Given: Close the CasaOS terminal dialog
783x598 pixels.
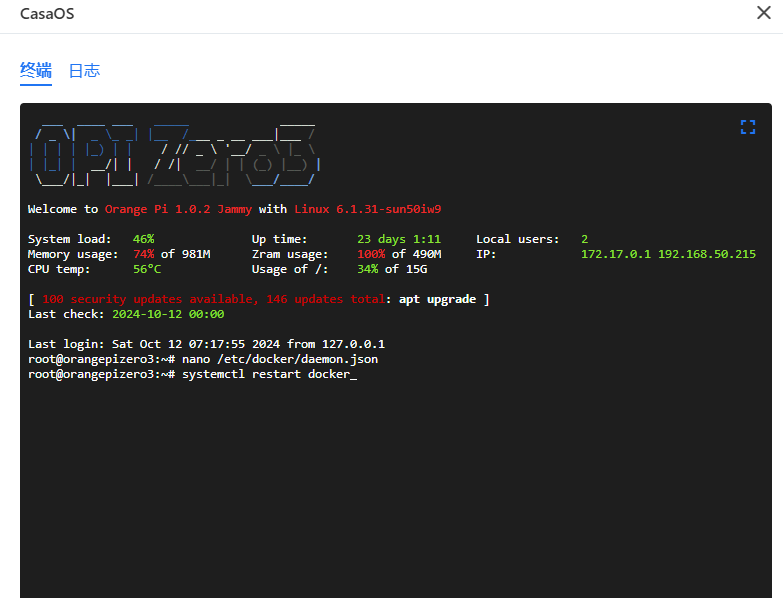Looking at the screenshot, I should point(764,13).
